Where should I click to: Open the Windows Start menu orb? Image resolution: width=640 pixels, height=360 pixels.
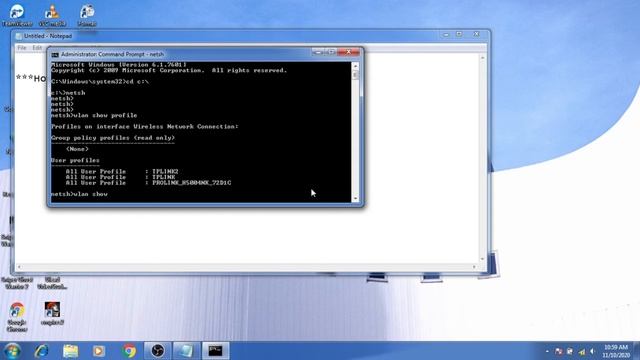coord(12,351)
